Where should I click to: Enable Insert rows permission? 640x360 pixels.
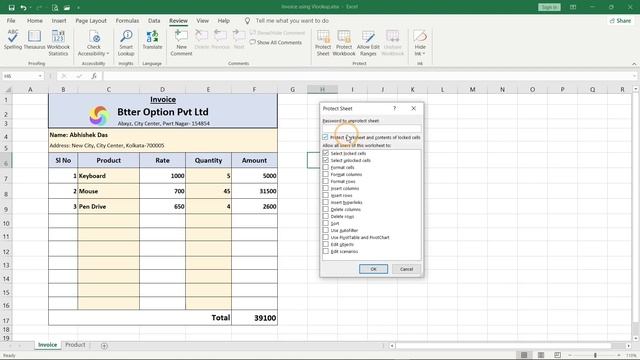click(x=326, y=195)
